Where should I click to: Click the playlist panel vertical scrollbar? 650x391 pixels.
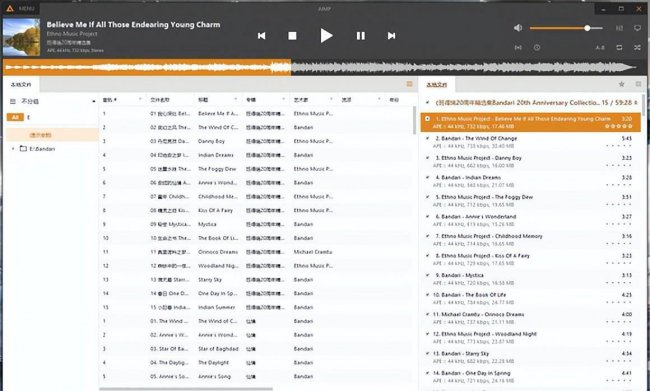pyautogui.click(x=643, y=104)
